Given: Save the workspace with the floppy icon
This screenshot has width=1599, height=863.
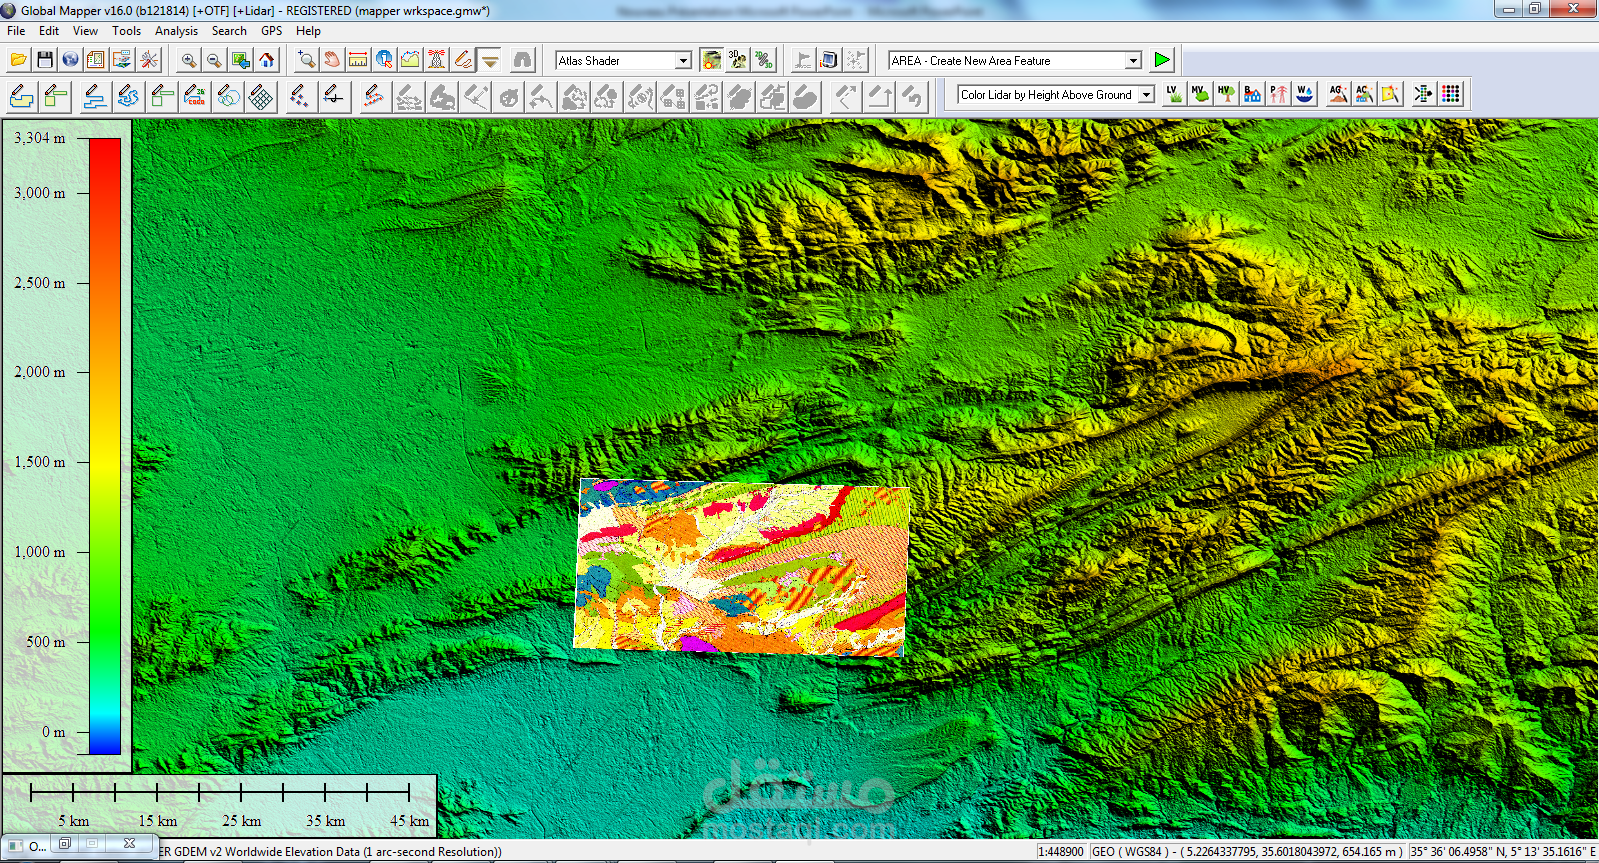Looking at the screenshot, I should (45, 60).
